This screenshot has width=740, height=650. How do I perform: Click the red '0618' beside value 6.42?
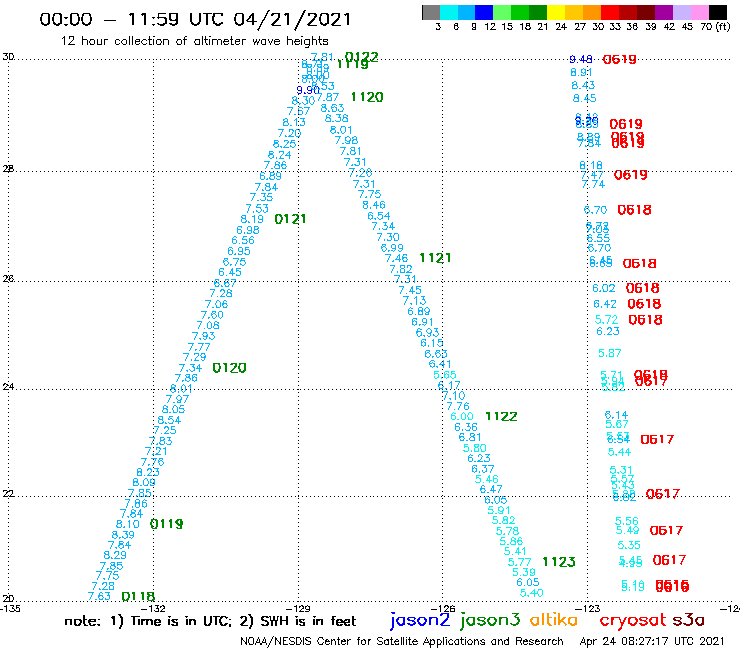click(x=644, y=304)
